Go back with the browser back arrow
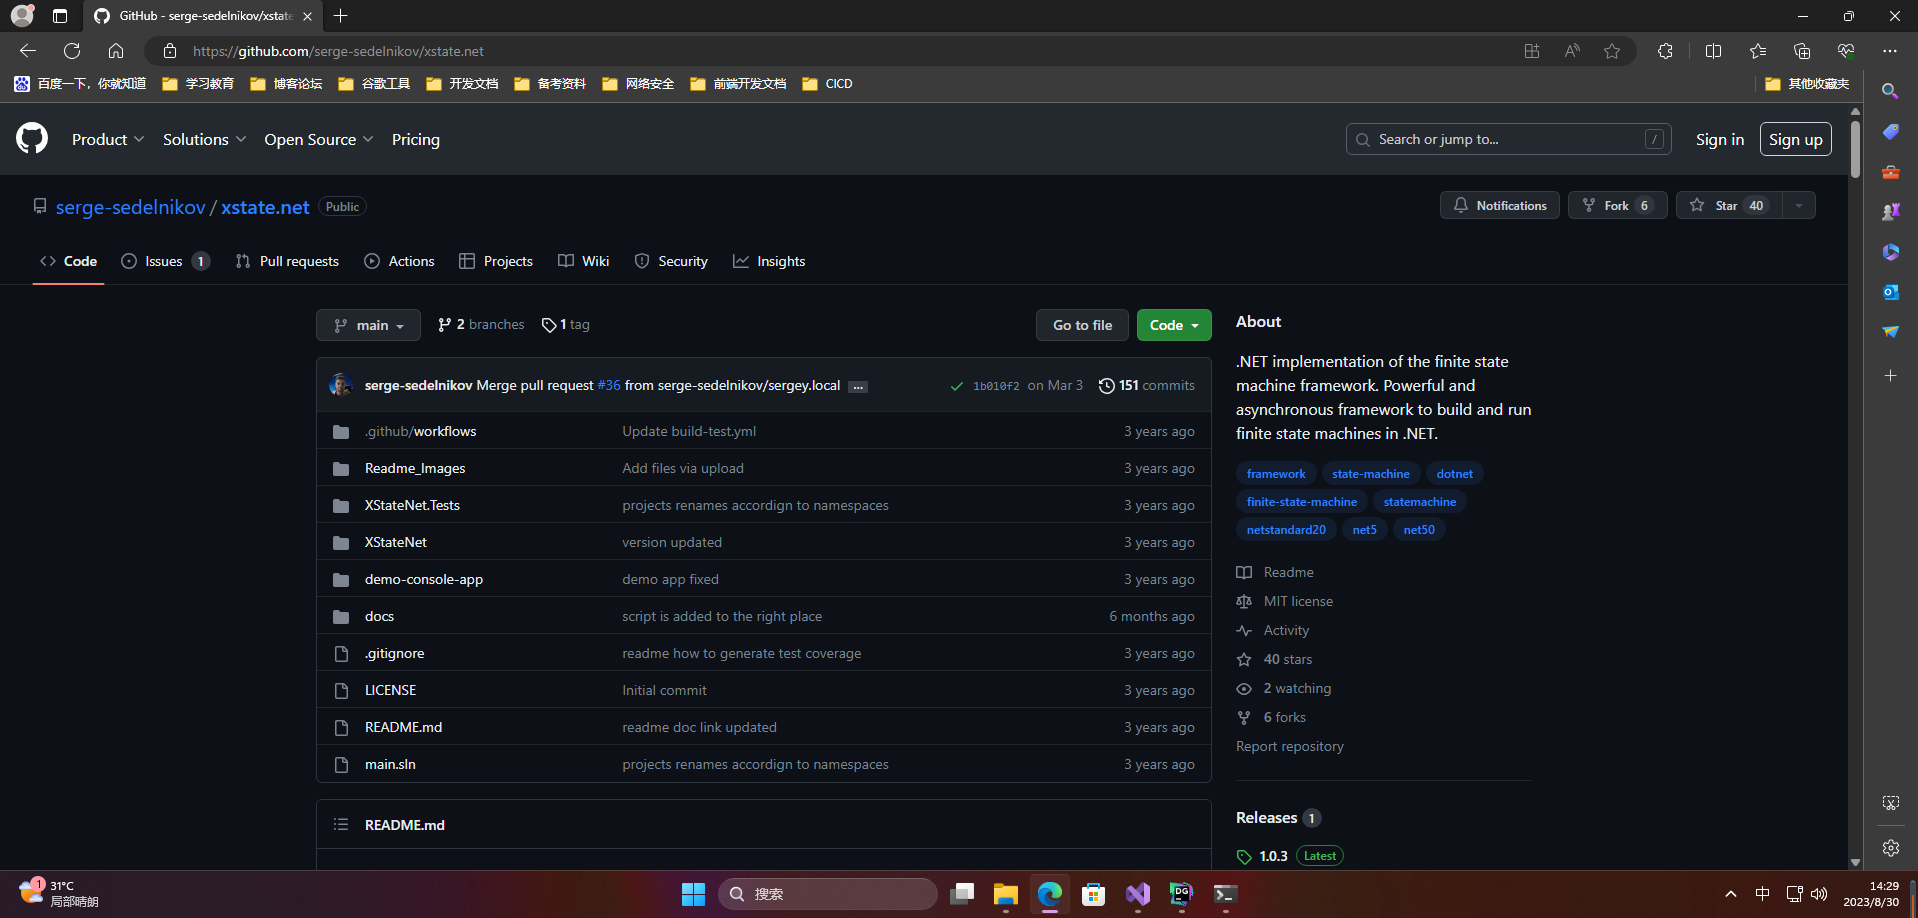The height and width of the screenshot is (918, 1918). (x=28, y=51)
